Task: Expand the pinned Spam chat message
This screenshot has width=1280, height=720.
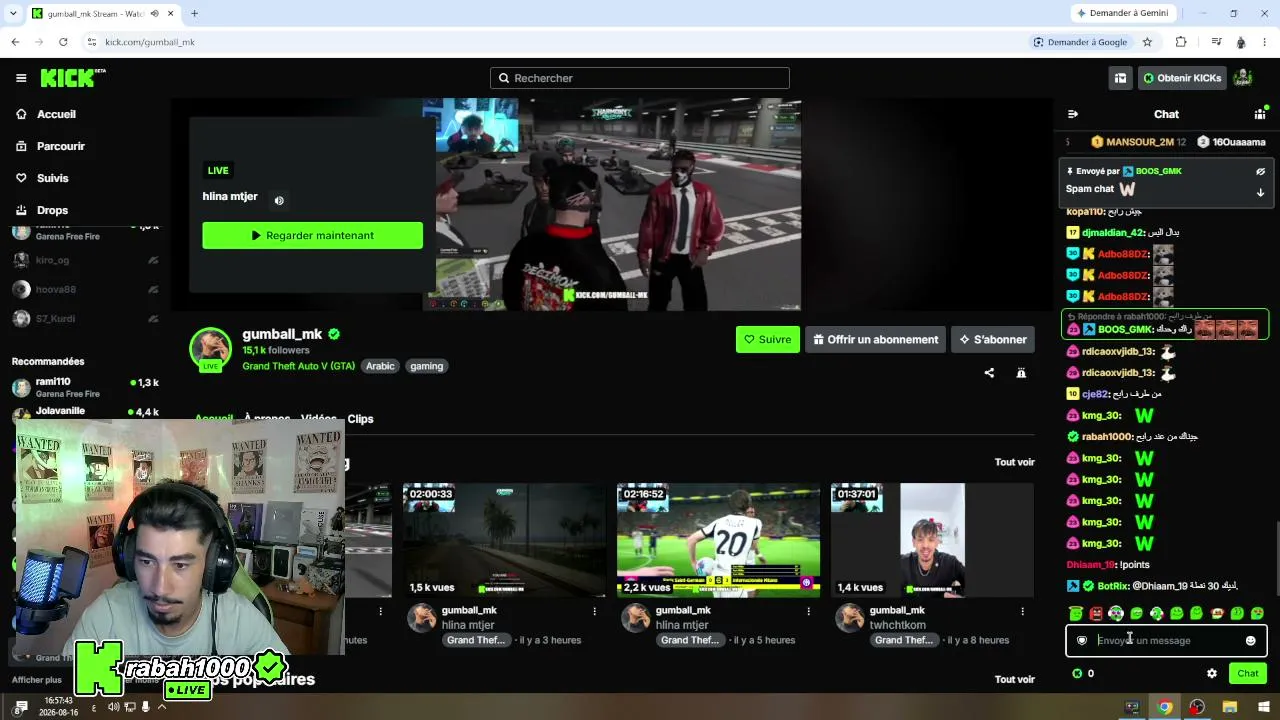Action: pos(1260,192)
